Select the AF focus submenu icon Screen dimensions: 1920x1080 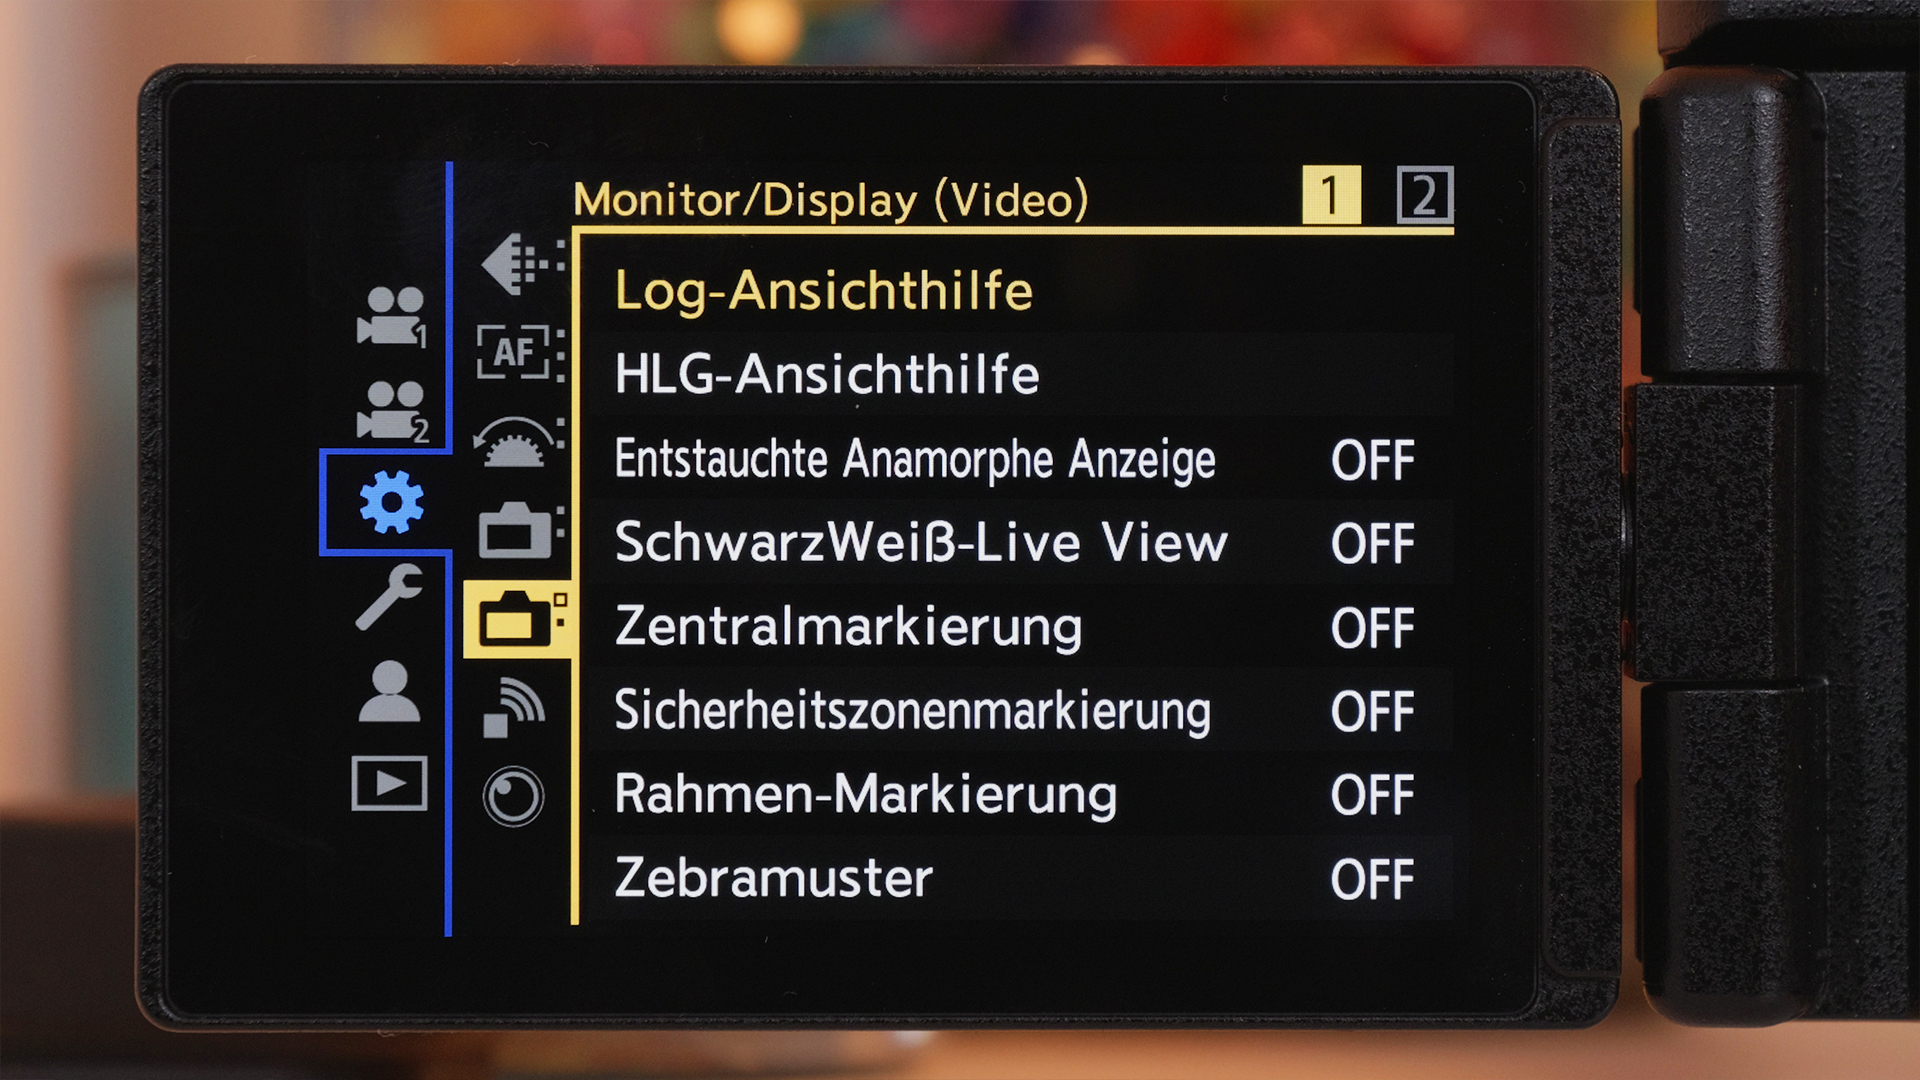[519, 353]
